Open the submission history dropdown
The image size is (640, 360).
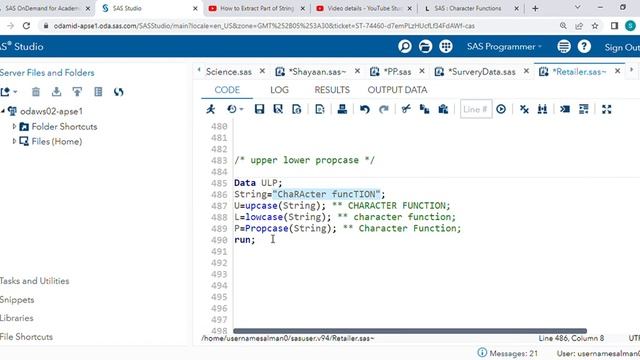(x=235, y=109)
